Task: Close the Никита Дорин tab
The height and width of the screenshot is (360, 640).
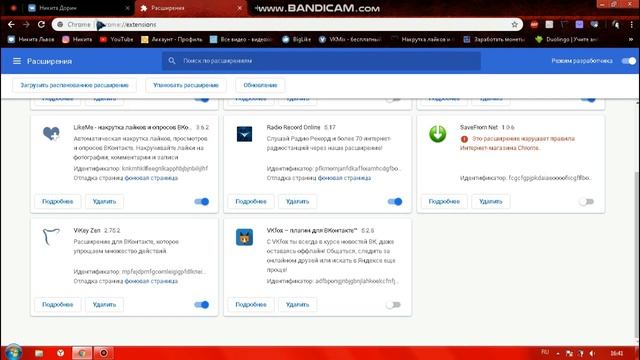Action: click(x=127, y=8)
